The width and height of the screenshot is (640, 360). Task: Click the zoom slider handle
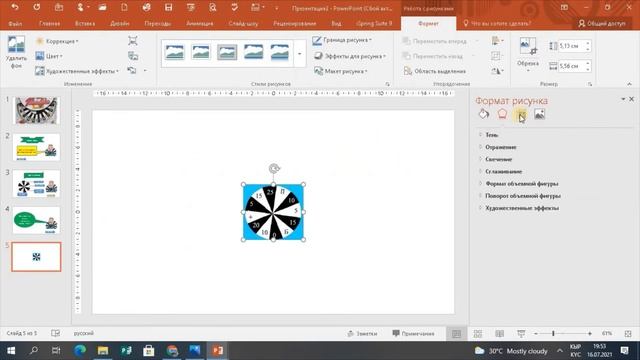click(x=553, y=333)
